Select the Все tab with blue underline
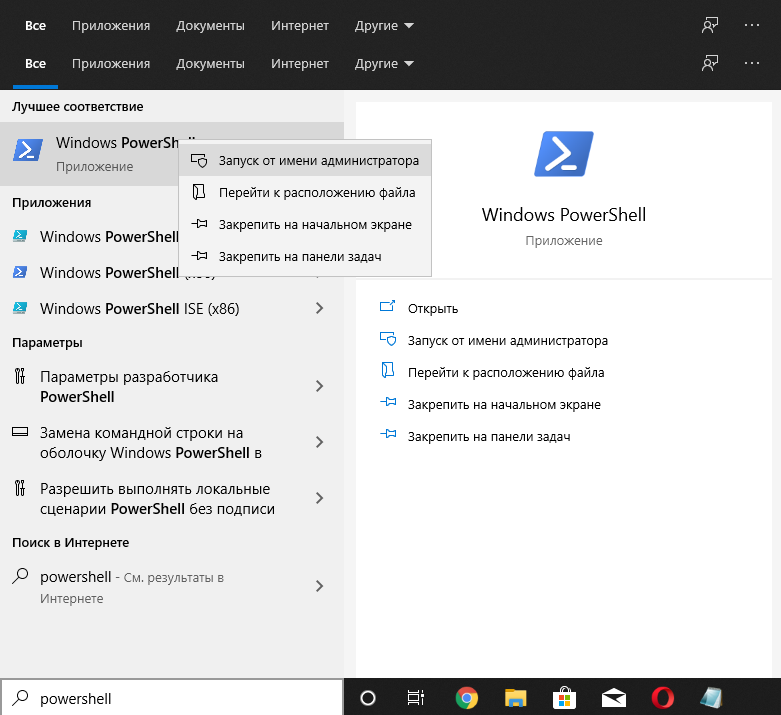 tap(35, 63)
